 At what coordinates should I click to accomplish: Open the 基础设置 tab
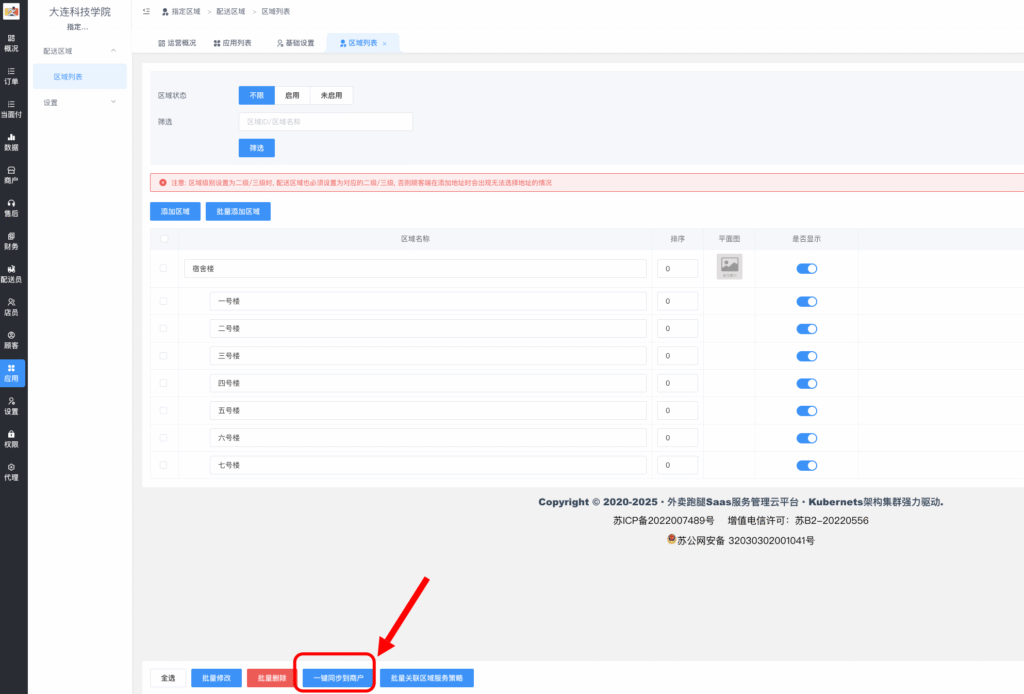[295, 44]
